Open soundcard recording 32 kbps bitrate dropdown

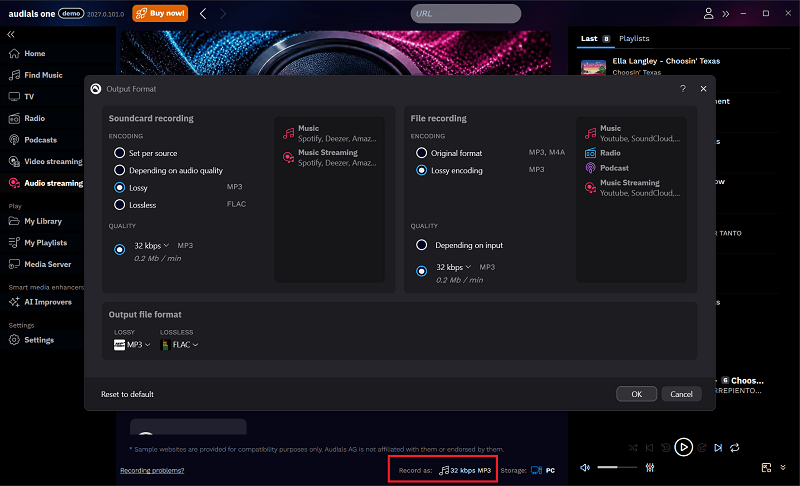pos(152,246)
